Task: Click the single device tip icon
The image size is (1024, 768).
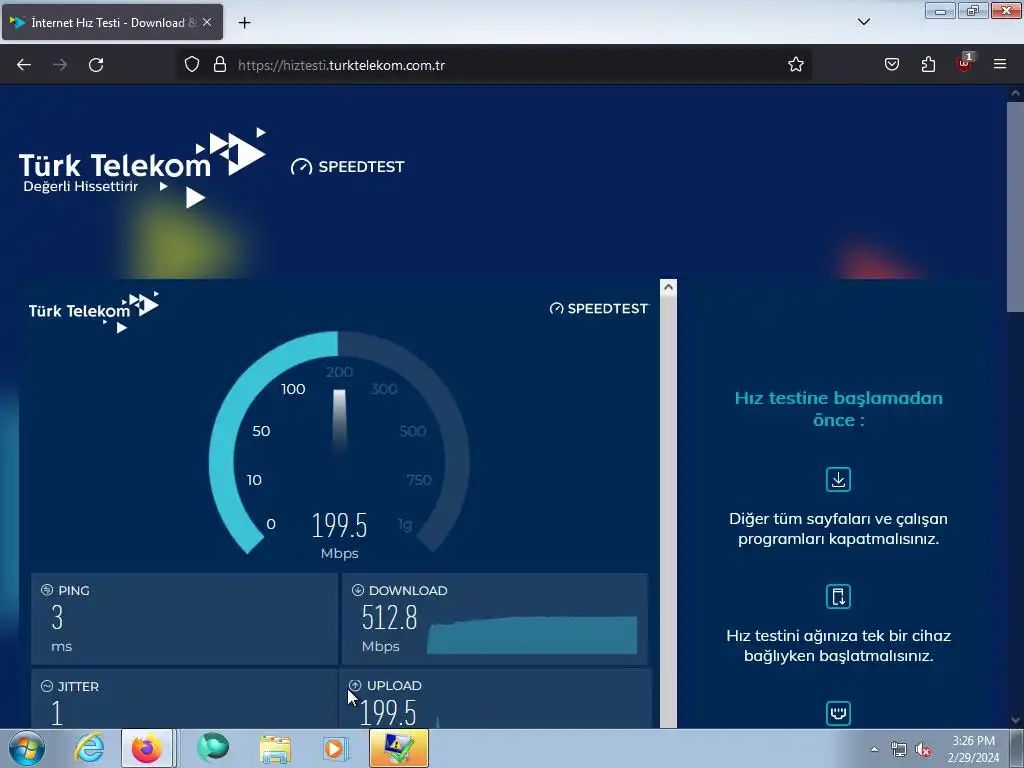Action: pos(839,596)
